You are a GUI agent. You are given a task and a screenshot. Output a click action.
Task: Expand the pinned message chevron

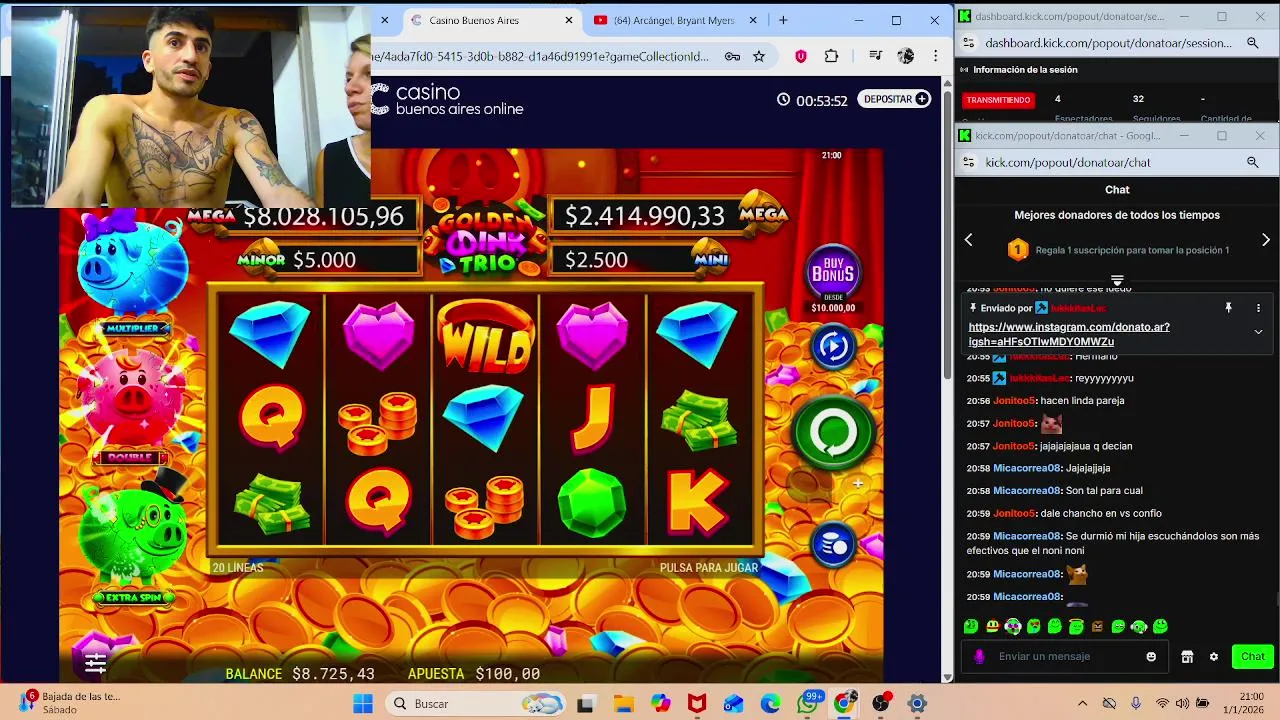[x=1258, y=332]
